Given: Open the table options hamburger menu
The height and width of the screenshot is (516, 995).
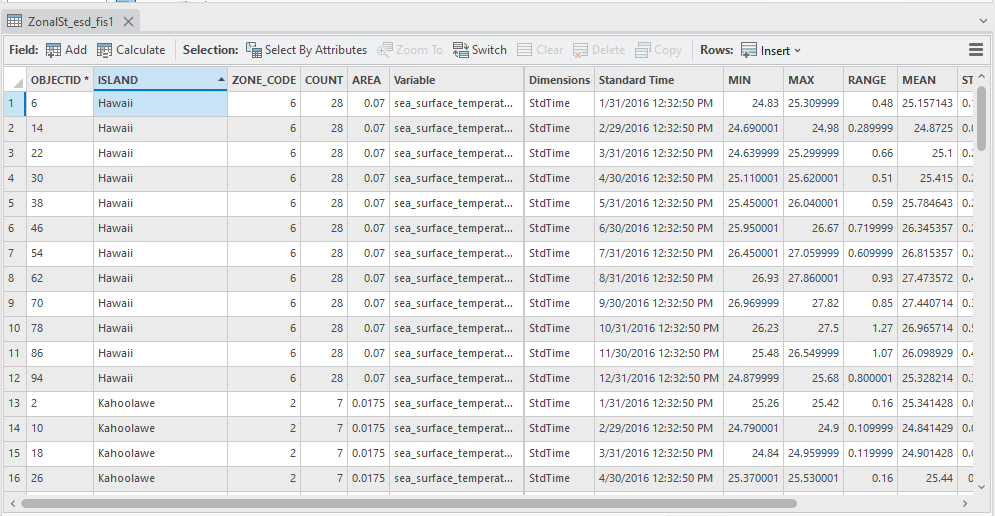Looking at the screenshot, I should click(x=976, y=50).
